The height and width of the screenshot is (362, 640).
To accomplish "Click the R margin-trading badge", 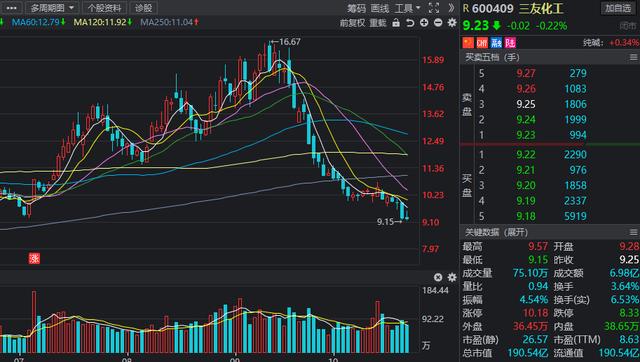I will pos(466,8).
